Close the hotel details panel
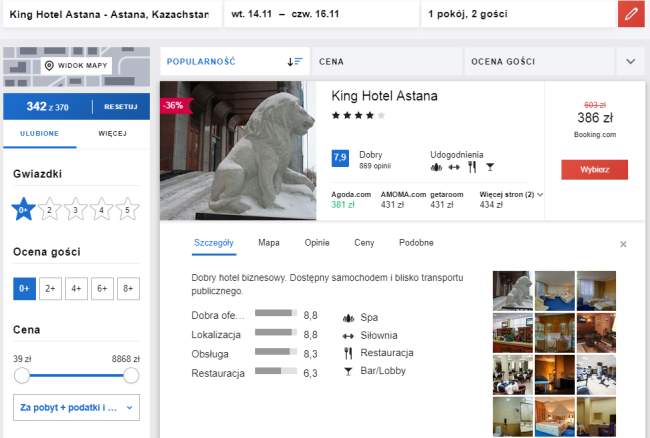Screen dimensions: 650x438 (x=623, y=244)
